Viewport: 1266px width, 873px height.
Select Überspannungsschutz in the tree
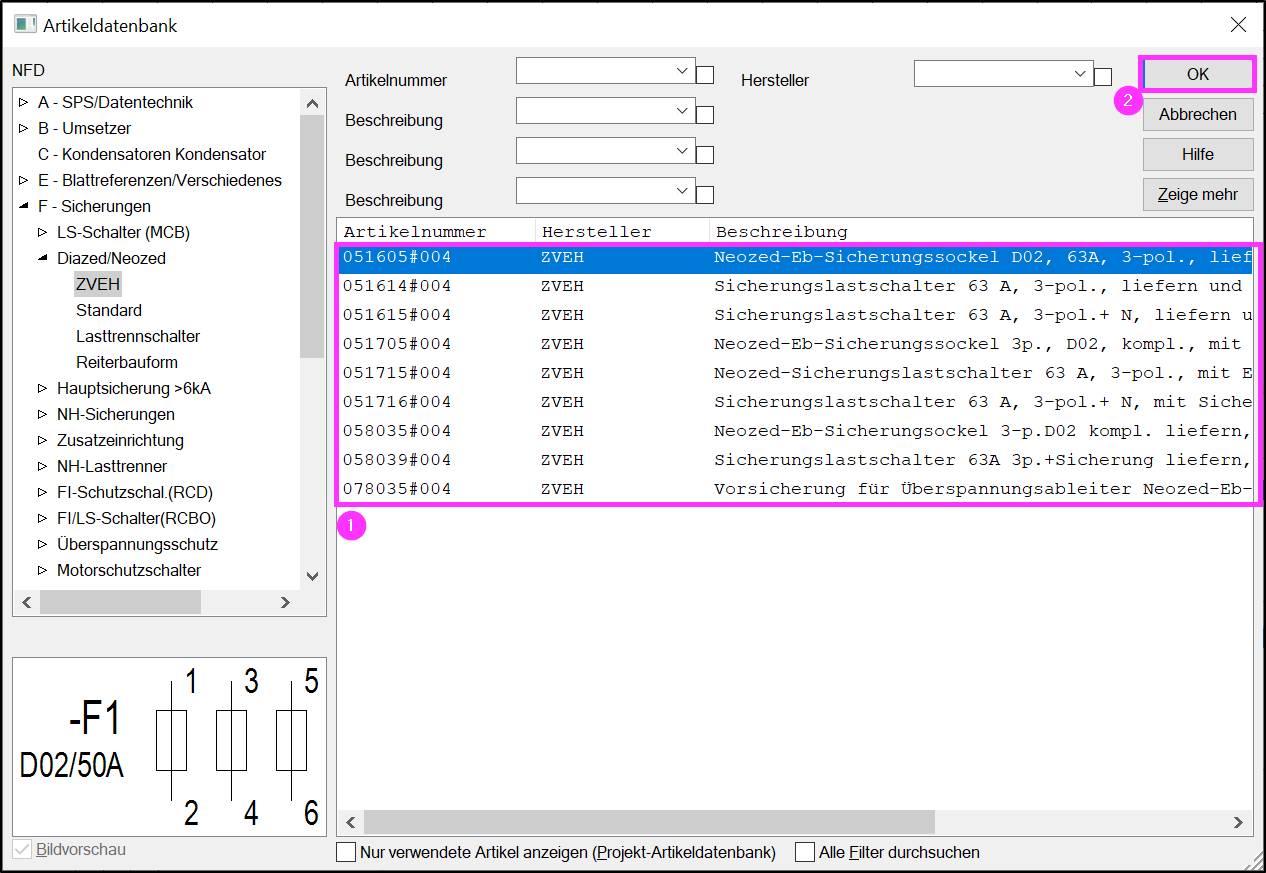click(x=137, y=544)
